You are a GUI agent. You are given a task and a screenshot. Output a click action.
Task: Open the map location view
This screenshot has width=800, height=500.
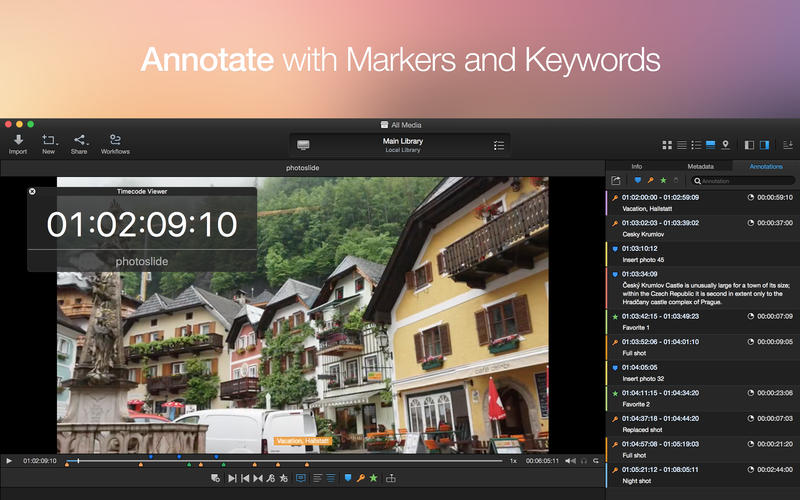point(725,145)
